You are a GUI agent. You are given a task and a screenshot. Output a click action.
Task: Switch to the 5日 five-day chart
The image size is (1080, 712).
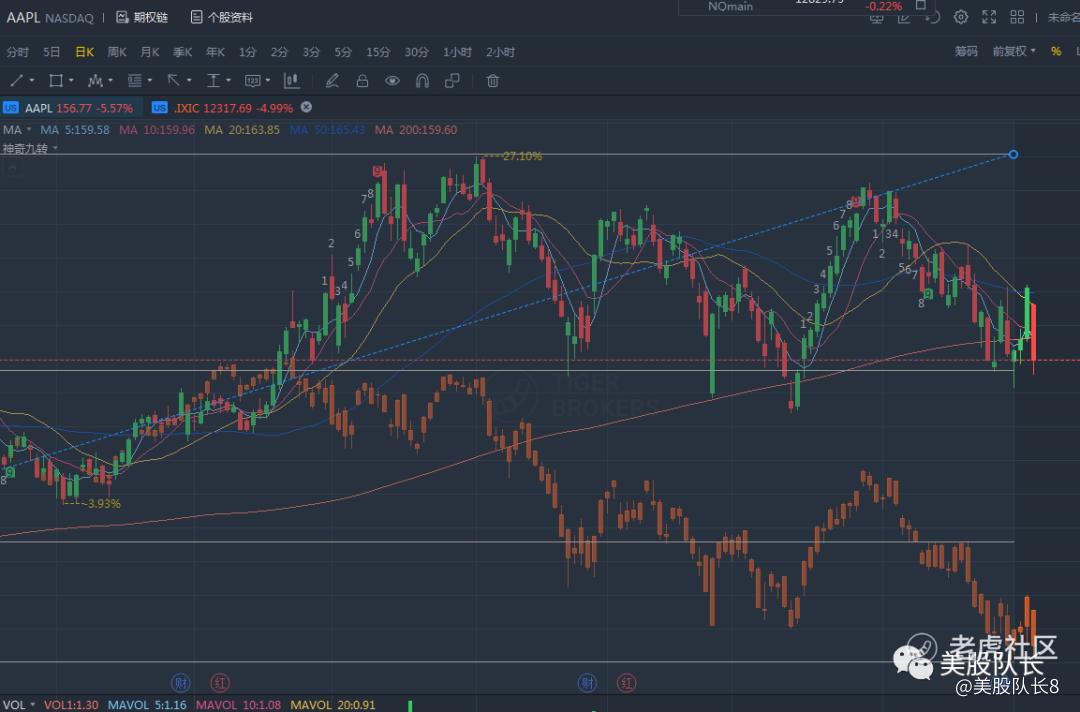(x=52, y=52)
